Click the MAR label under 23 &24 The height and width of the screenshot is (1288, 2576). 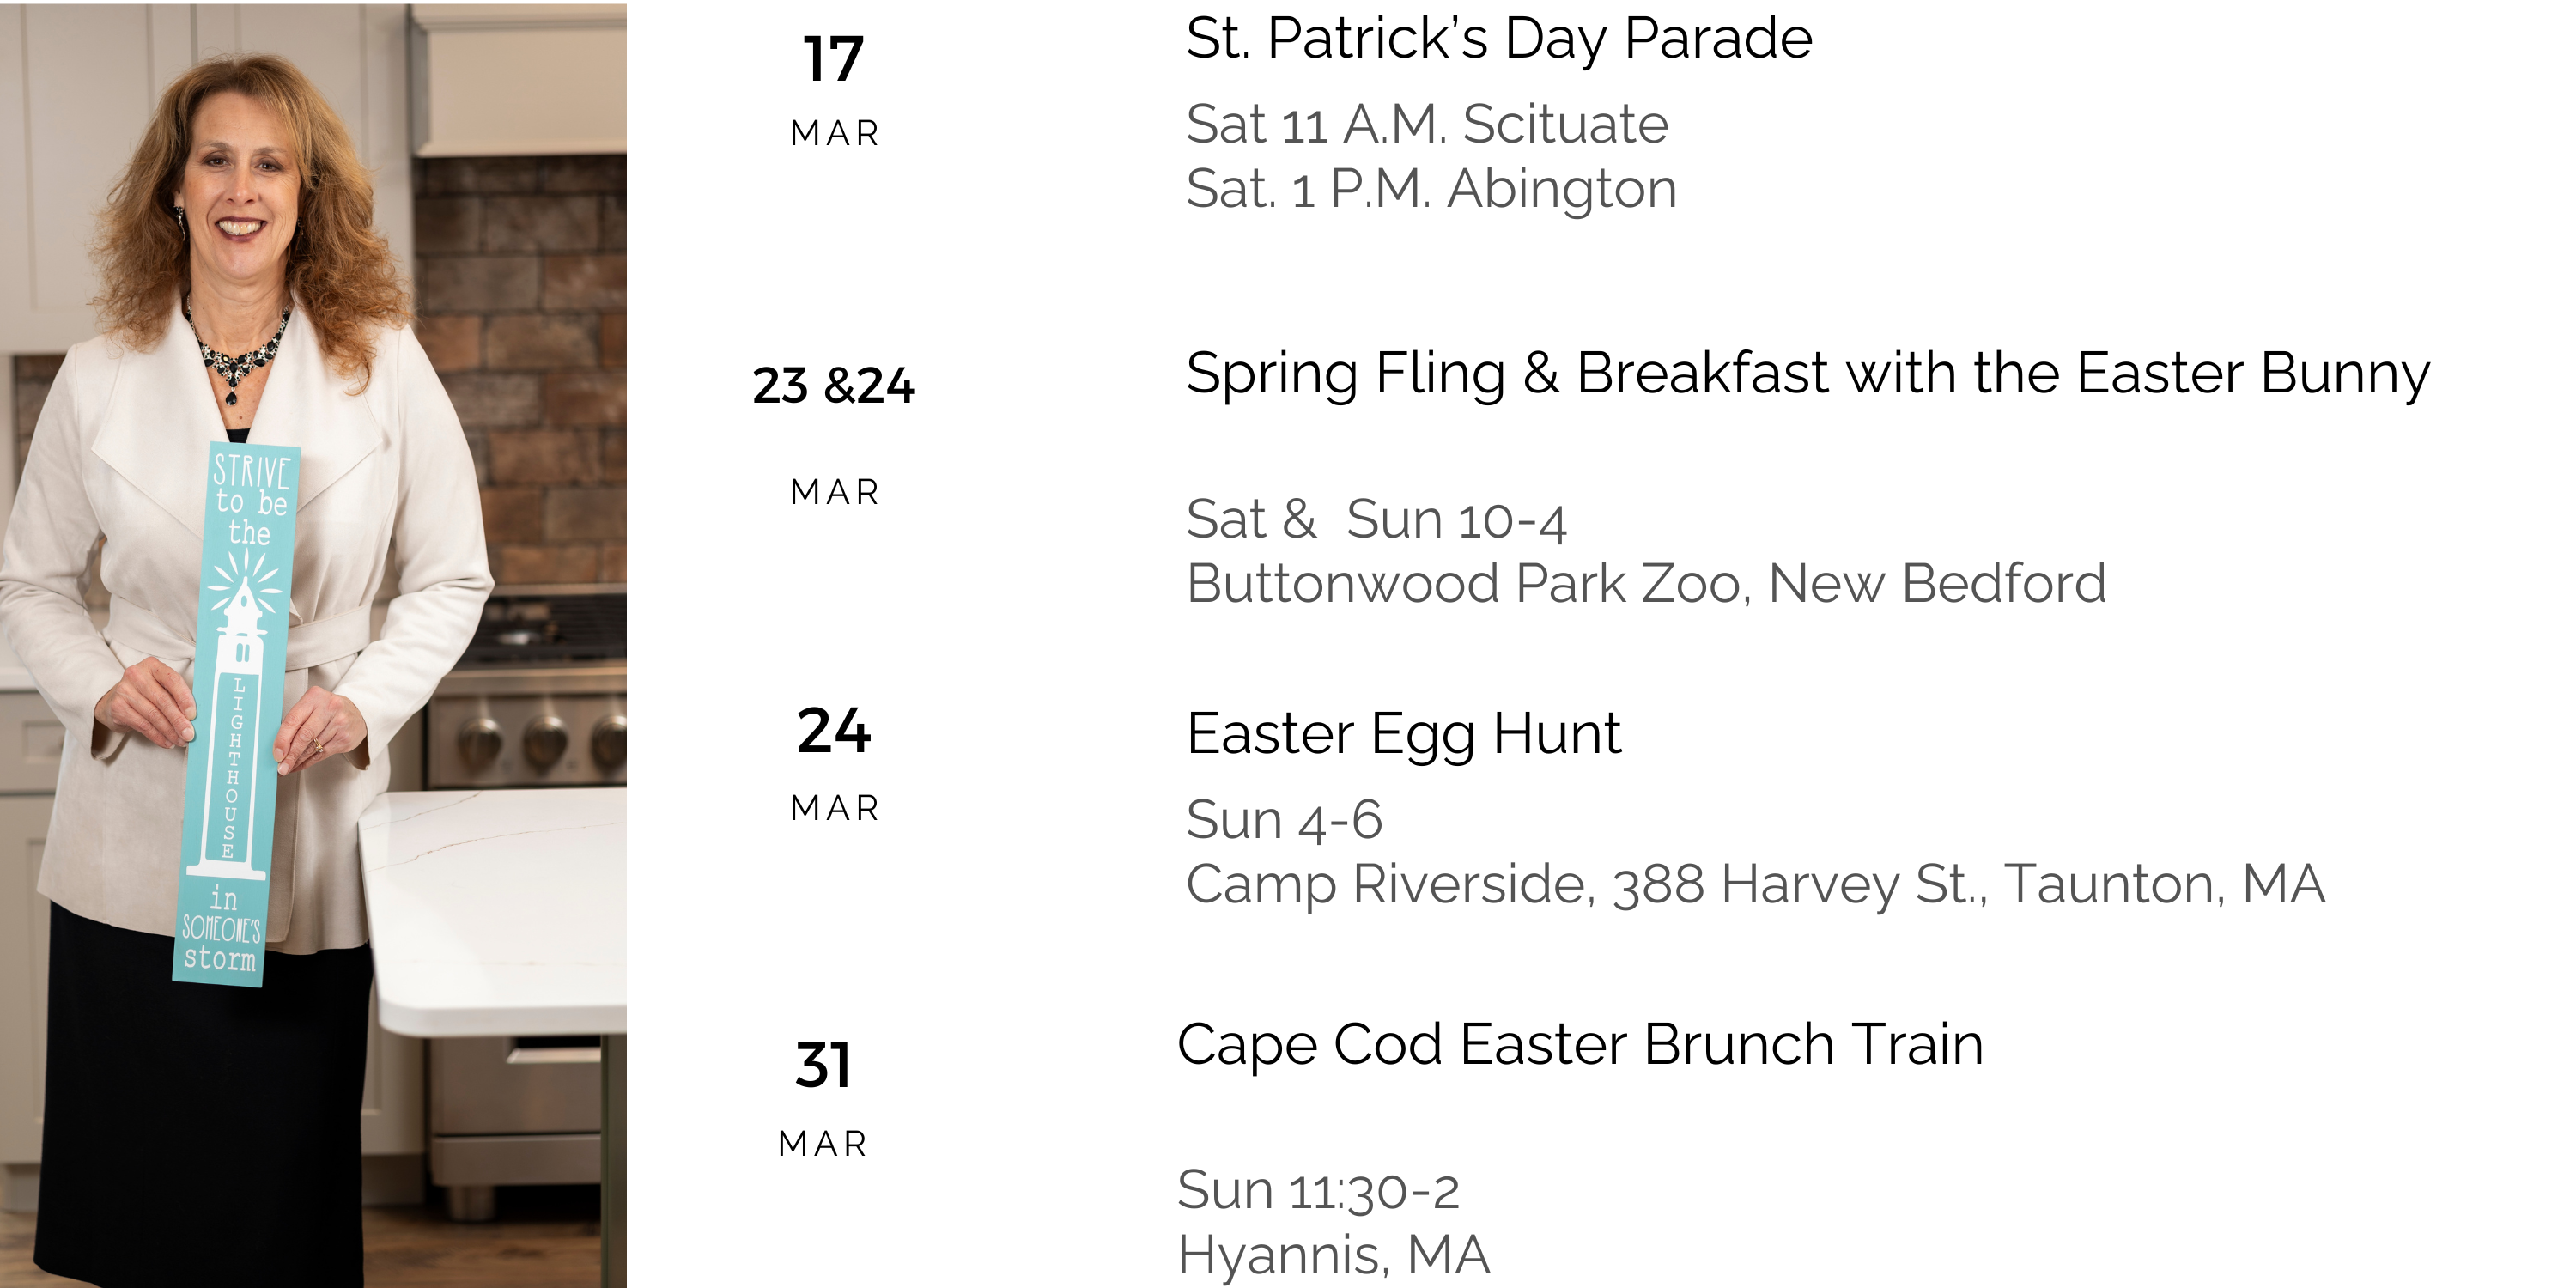click(x=834, y=492)
